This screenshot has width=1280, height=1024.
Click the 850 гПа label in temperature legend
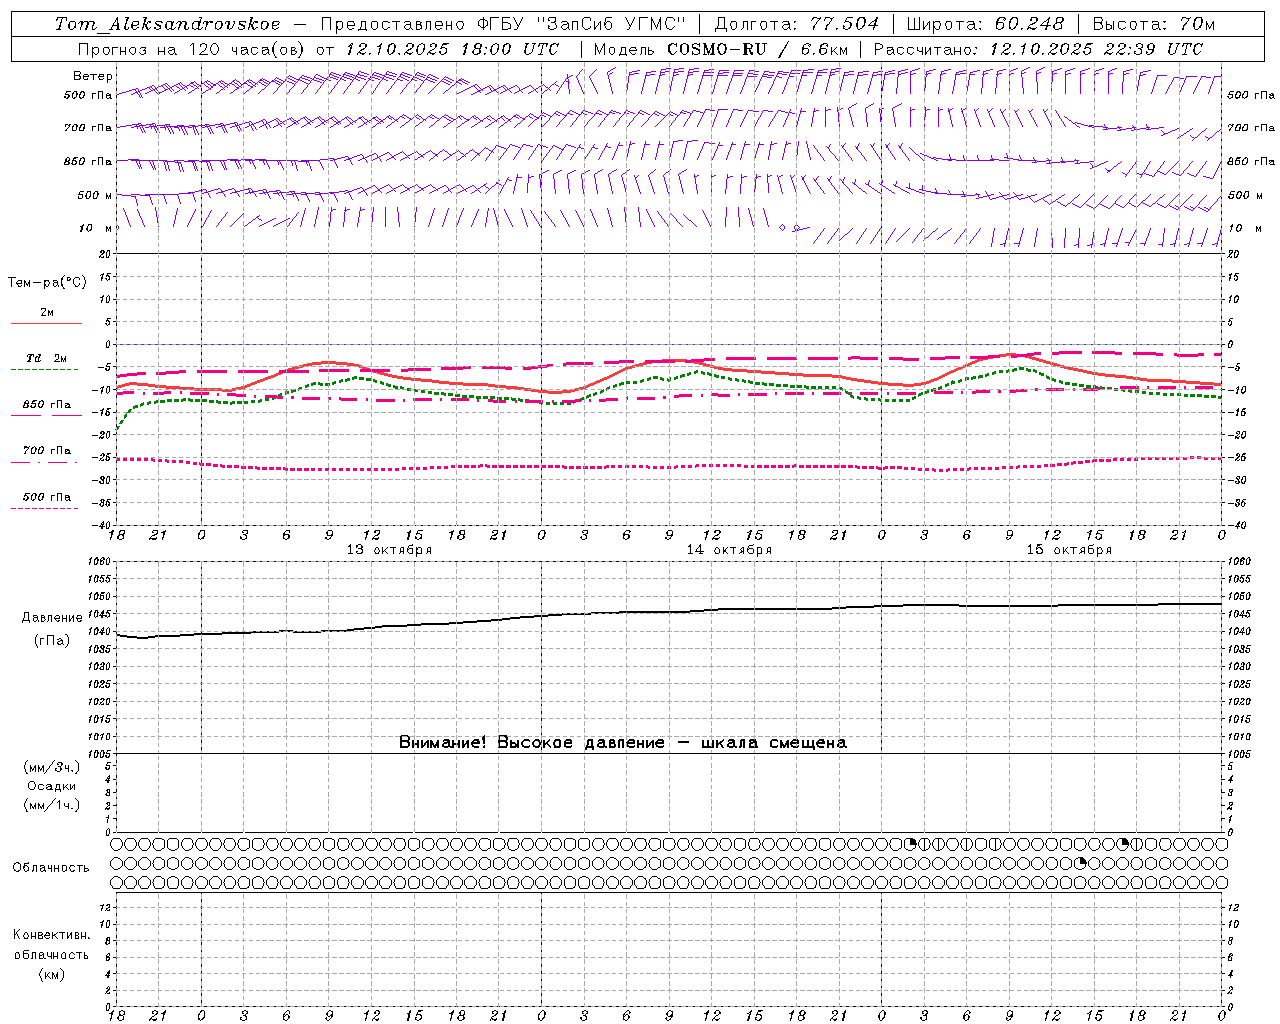[x=46, y=405]
